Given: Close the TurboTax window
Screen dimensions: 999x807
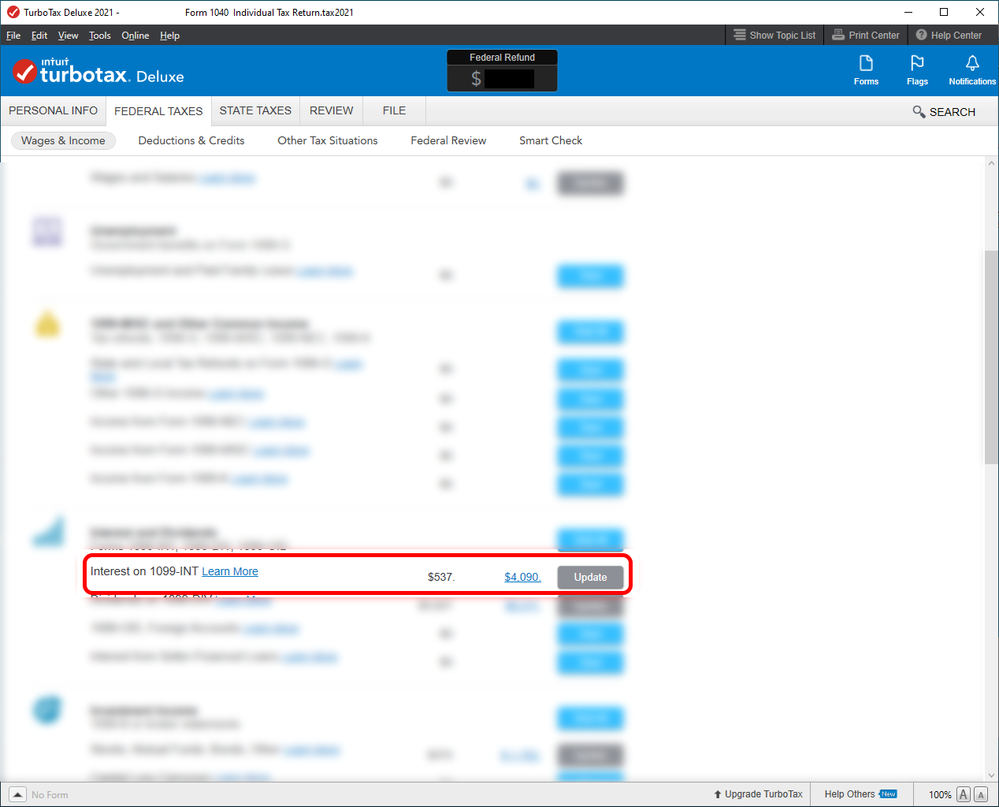Looking at the screenshot, I should 980,12.
